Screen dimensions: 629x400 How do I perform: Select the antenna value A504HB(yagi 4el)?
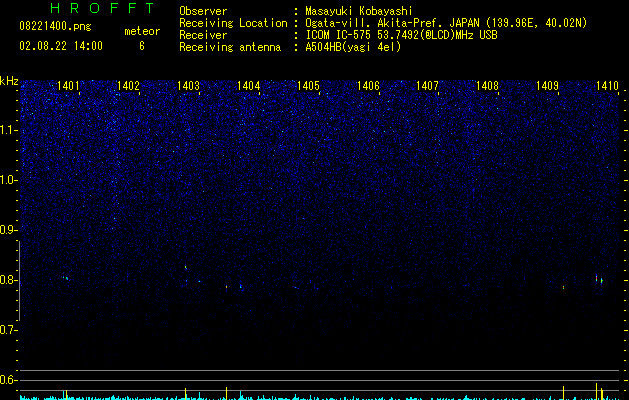click(353, 47)
